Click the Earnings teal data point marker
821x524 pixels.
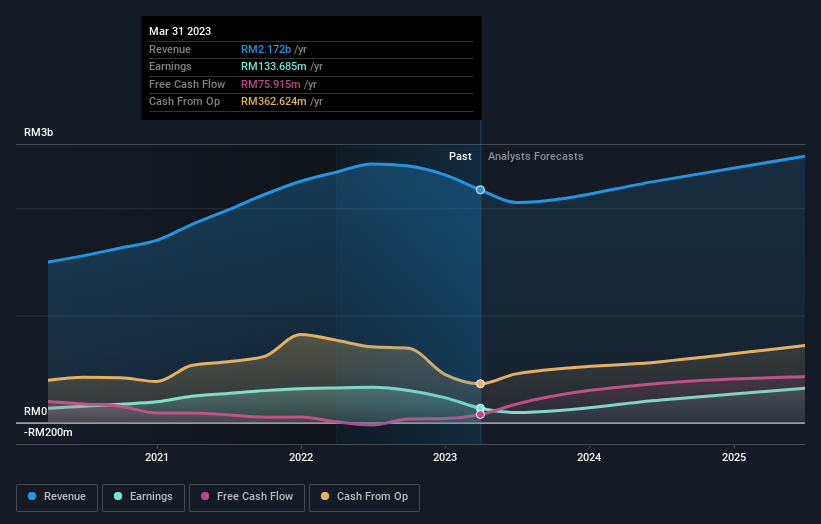pos(480,408)
